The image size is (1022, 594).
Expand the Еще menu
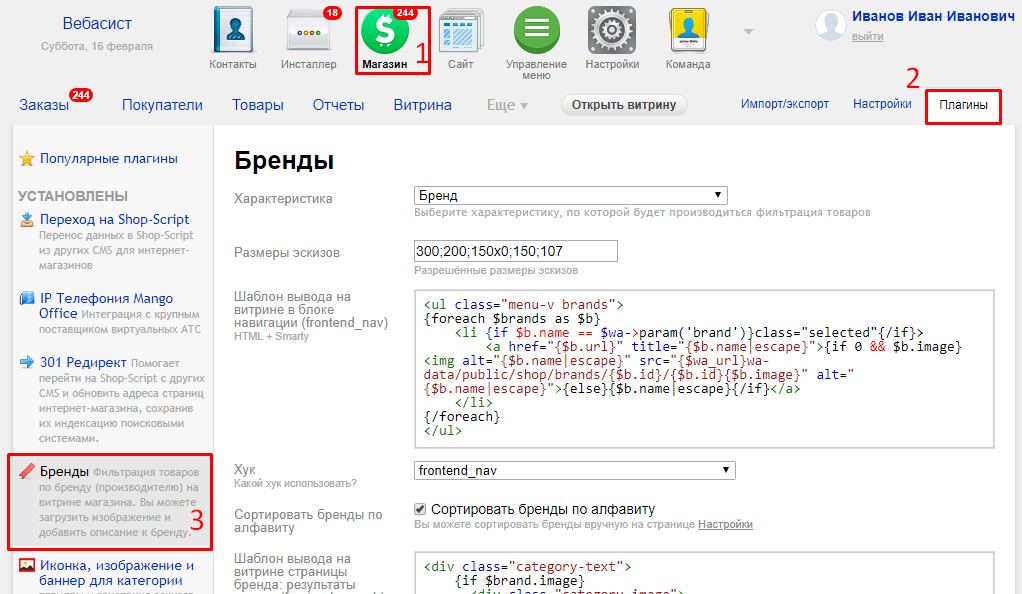[507, 105]
